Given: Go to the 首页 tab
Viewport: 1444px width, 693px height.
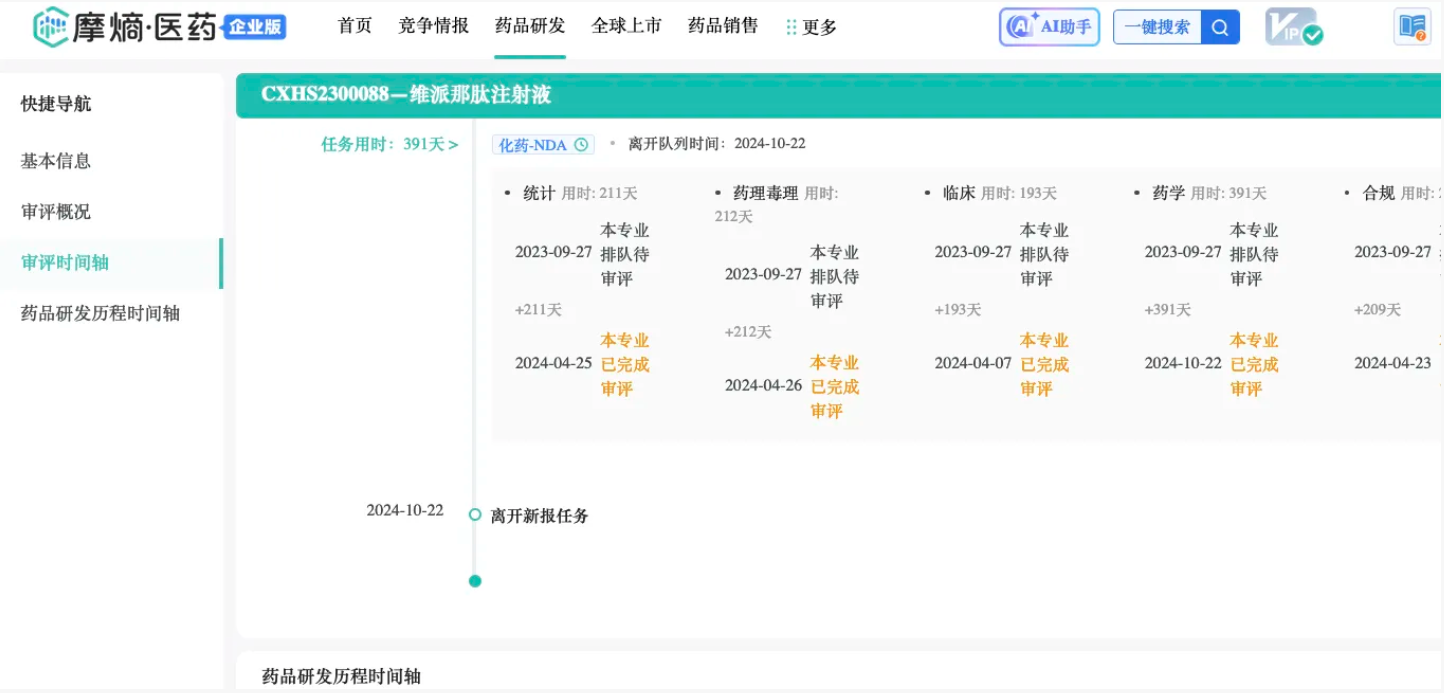Looking at the screenshot, I should point(355,26).
